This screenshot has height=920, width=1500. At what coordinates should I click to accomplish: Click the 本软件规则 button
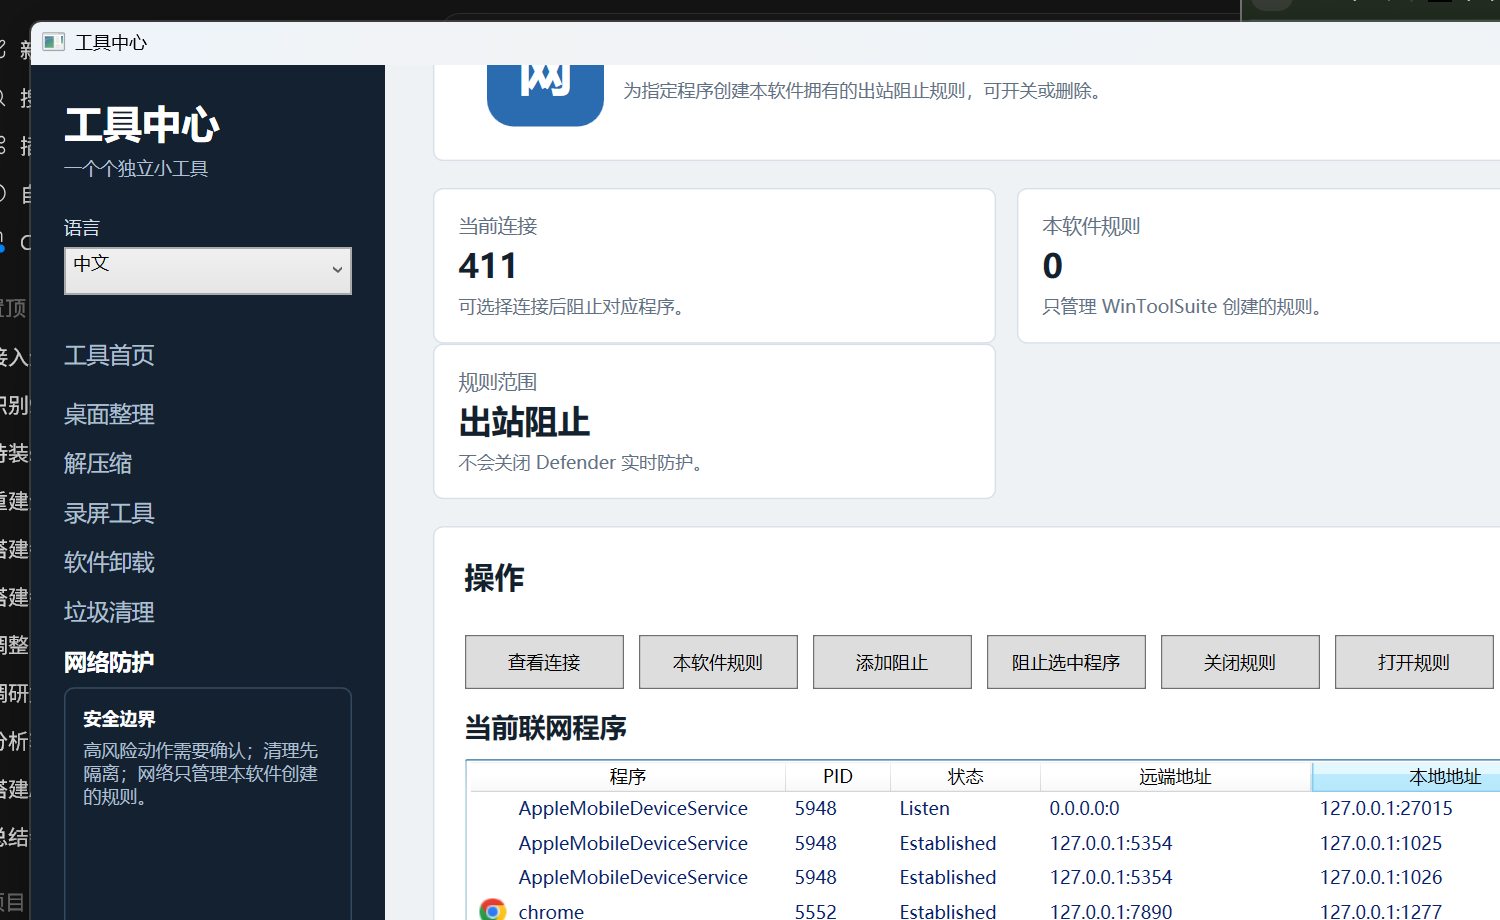click(x=718, y=662)
